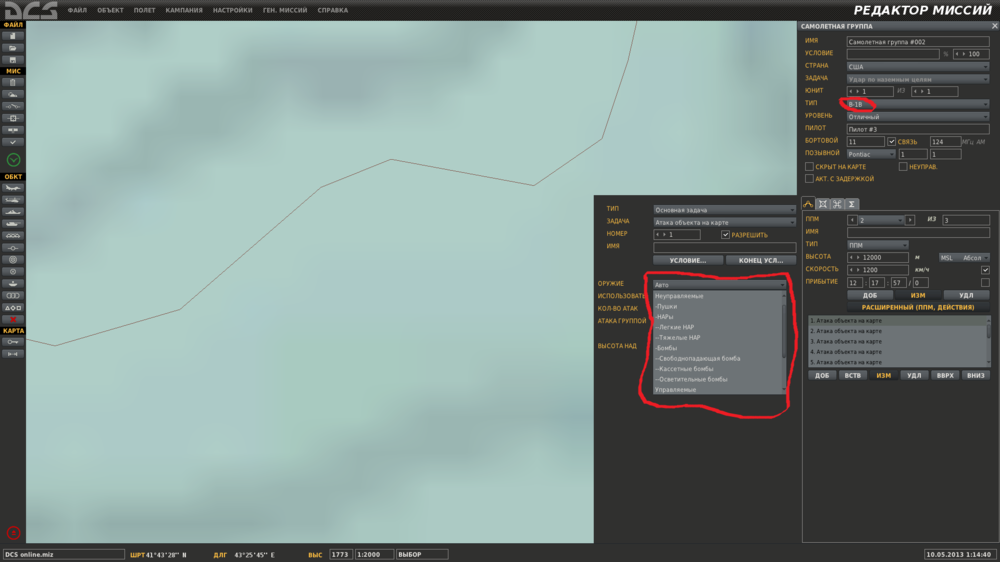The height and width of the screenshot is (562, 1000).
Task: Open the ТИП aircraft dropdown showing B-1B
Action: click(x=918, y=104)
